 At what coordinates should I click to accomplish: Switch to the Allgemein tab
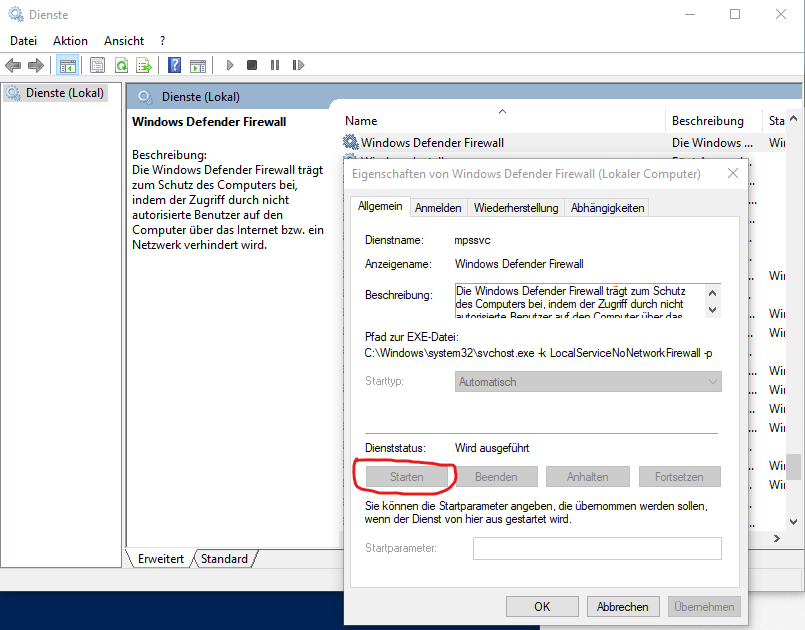coord(380,206)
